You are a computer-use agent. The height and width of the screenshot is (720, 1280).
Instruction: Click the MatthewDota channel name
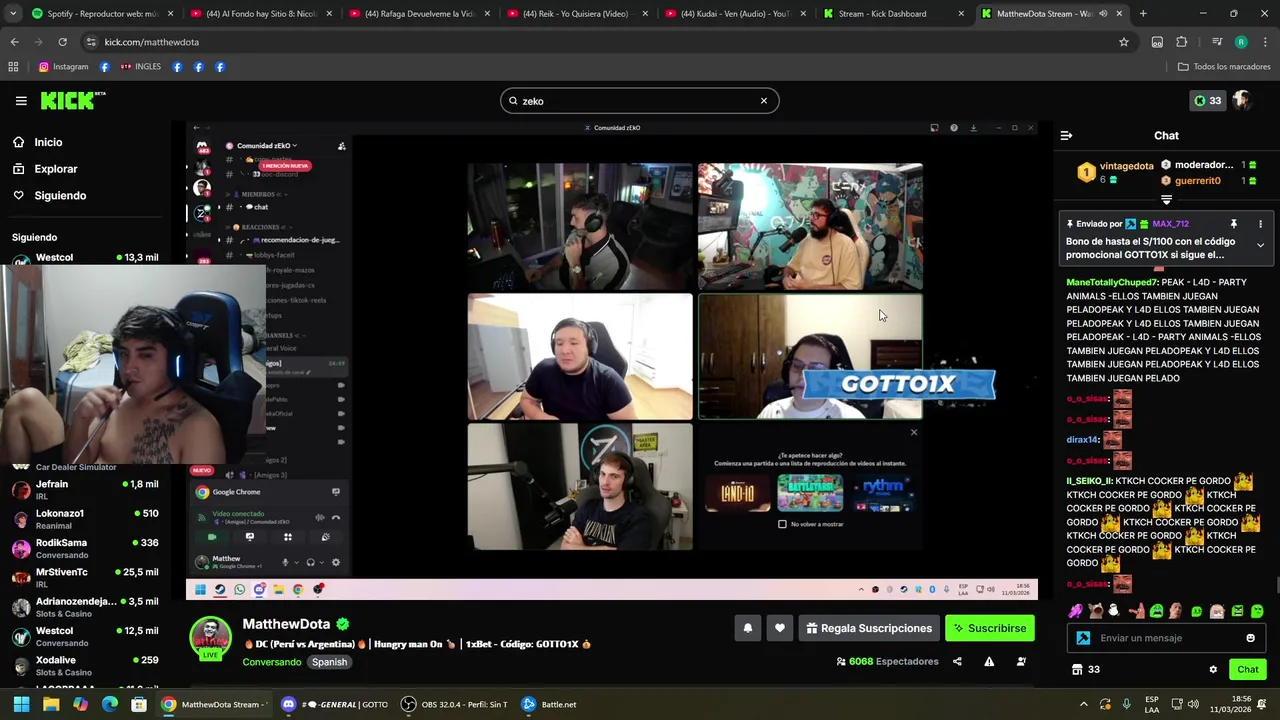pos(286,624)
